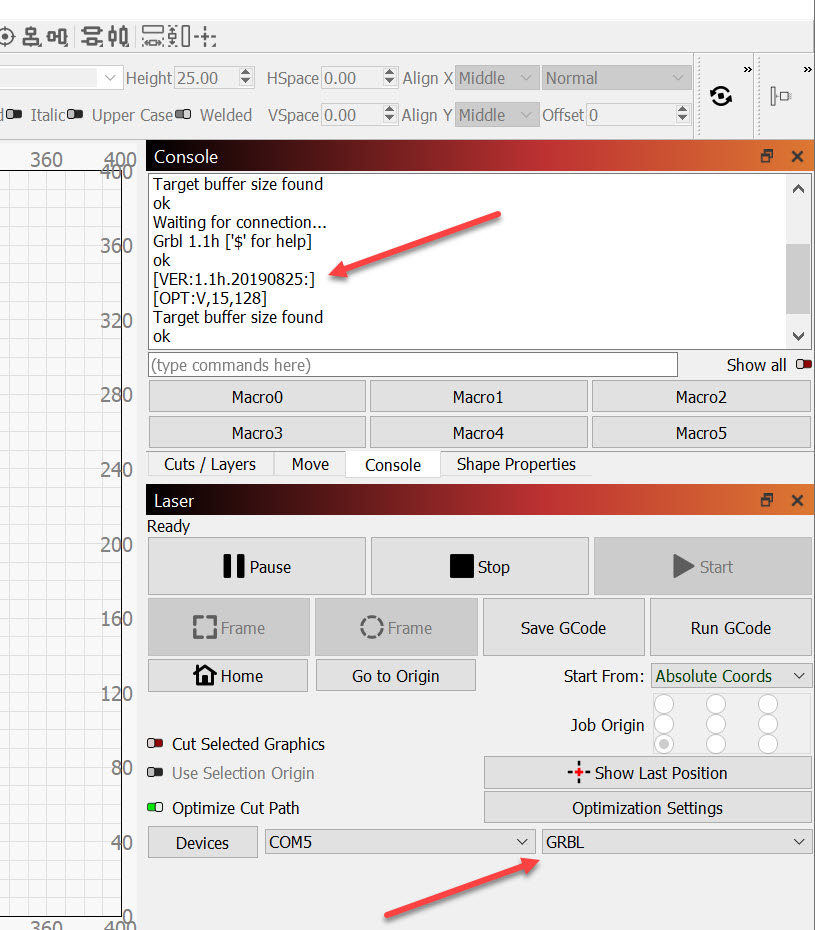This screenshot has height=930, width=815.
Task: Click the circular Frame button
Action: pos(395,628)
